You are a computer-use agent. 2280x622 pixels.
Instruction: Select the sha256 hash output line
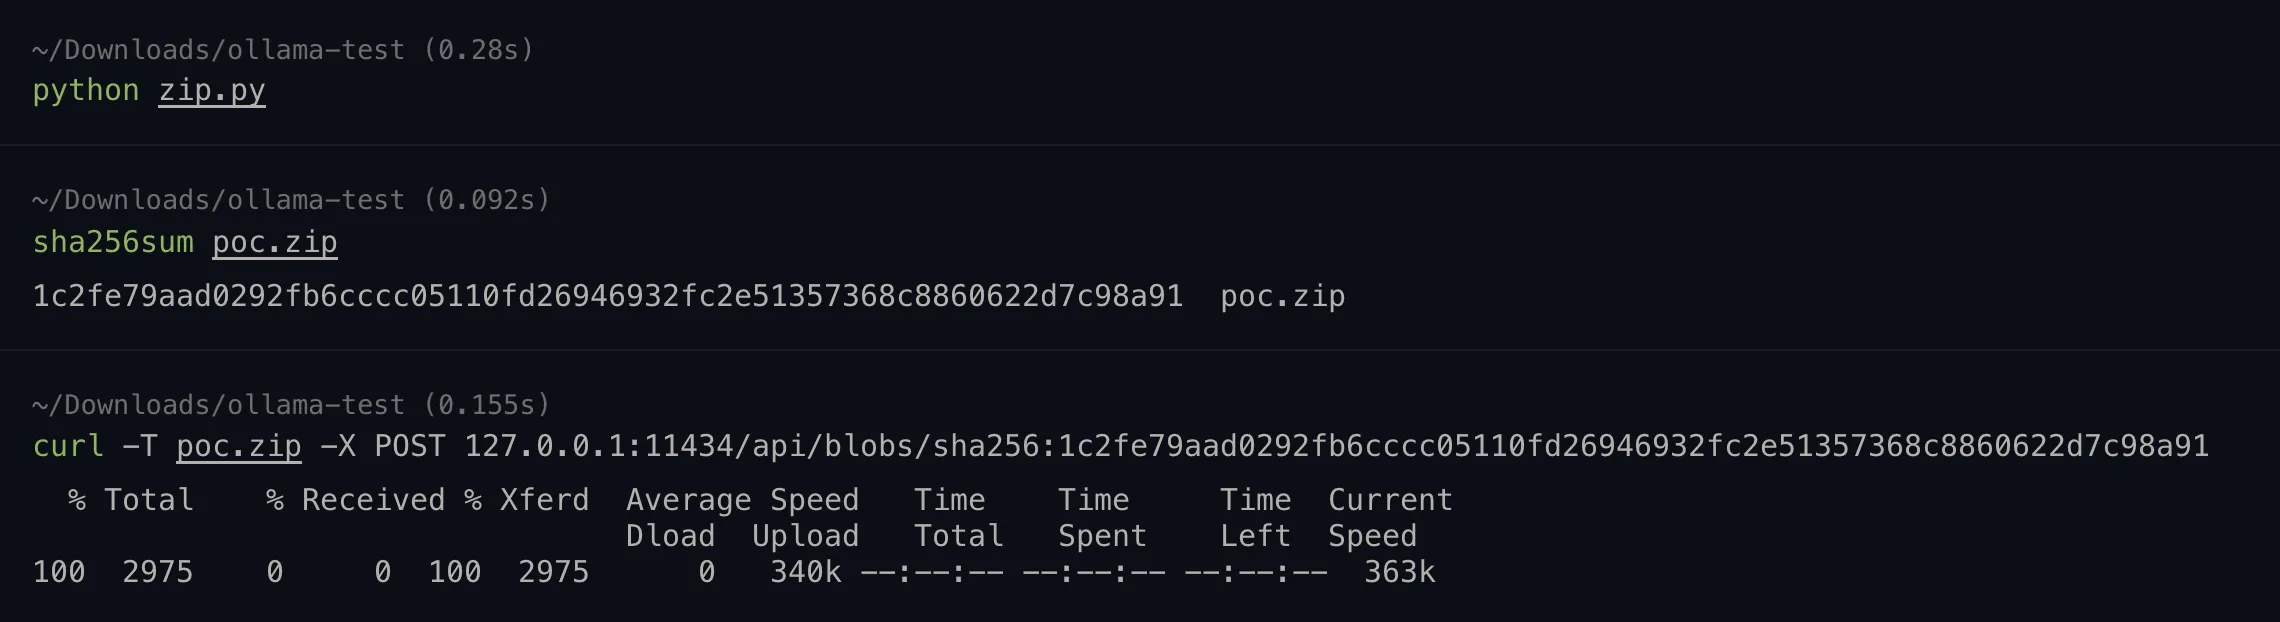coord(607,297)
